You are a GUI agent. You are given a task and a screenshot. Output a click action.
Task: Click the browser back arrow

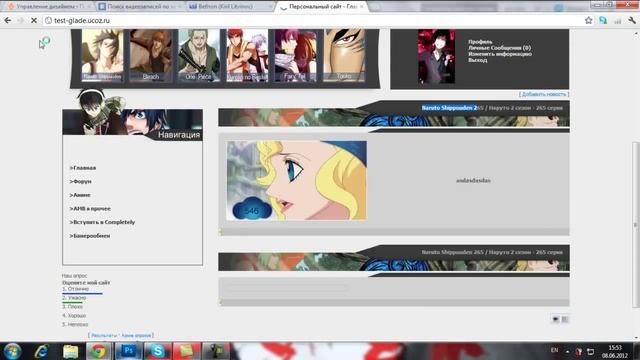pyautogui.click(x=8, y=20)
